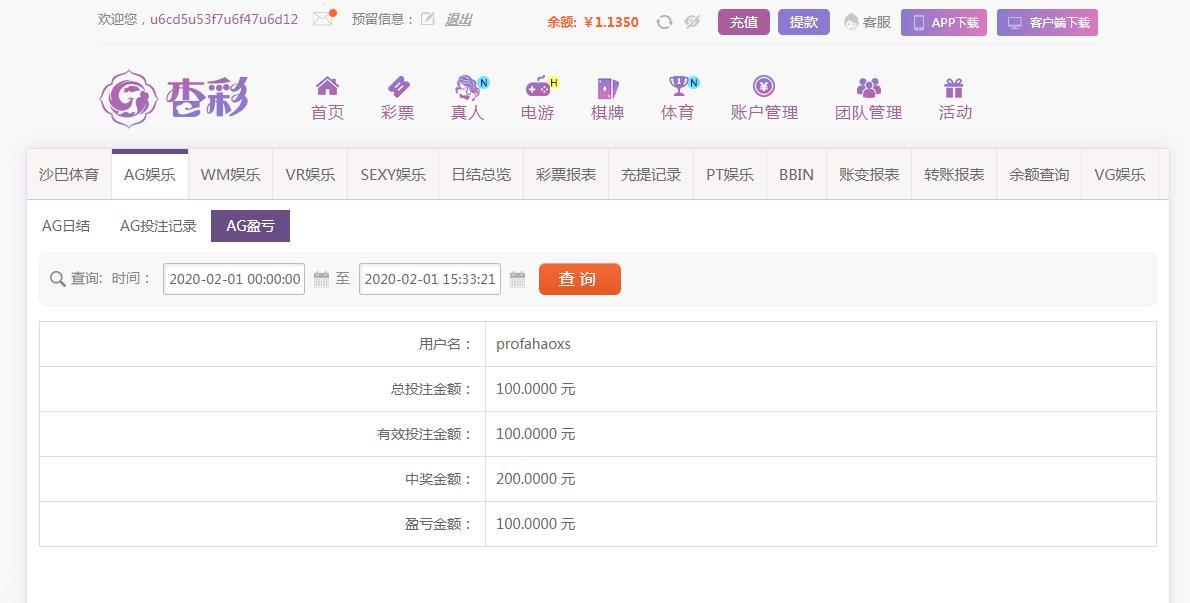
Task: Hide balance with the eye icon
Action: [x=691, y=22]
